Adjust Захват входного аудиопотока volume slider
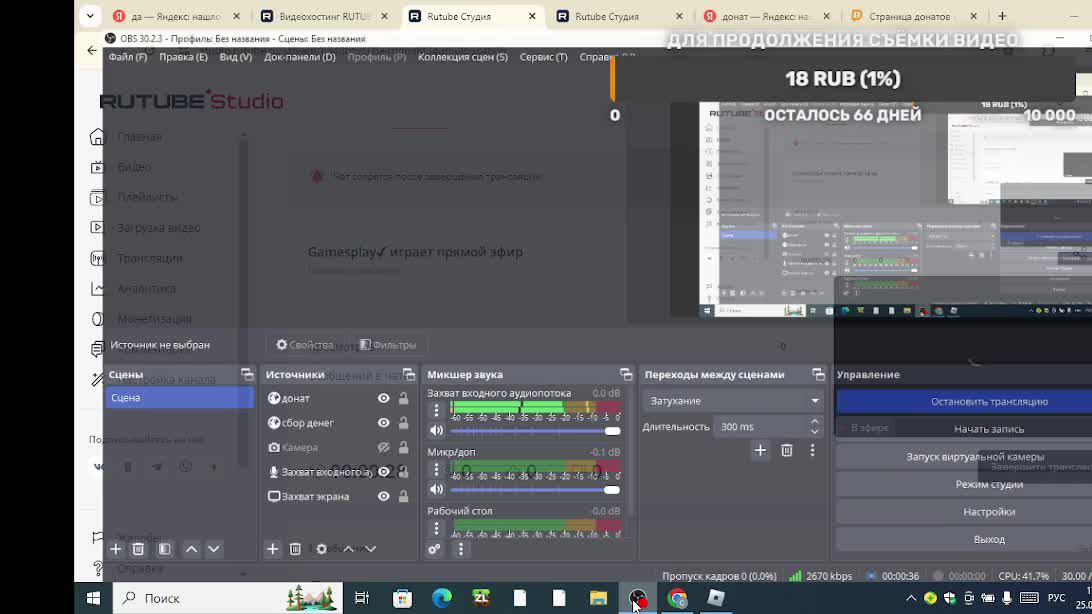The image size is (1092, 614). pos(535,432)
